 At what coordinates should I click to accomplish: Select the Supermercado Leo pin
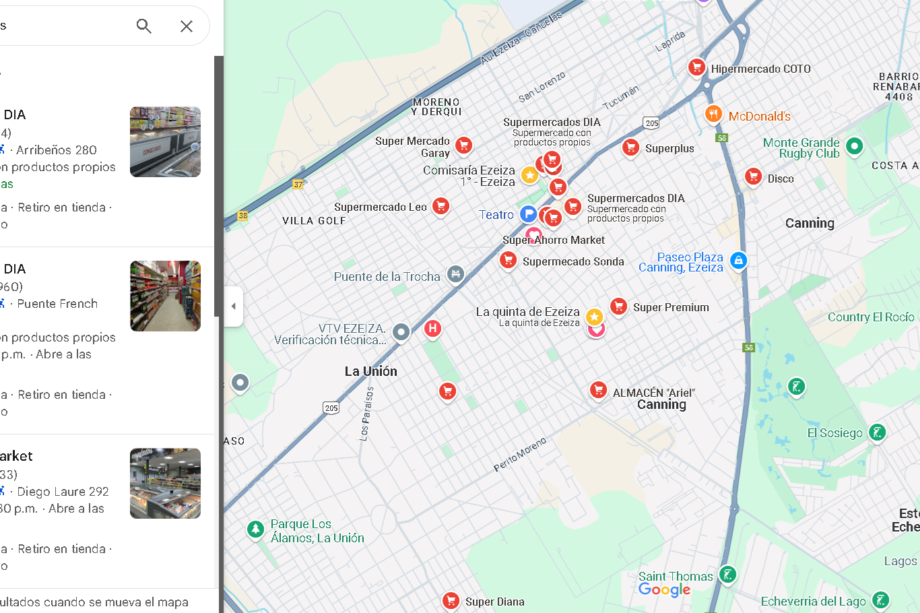441,206
